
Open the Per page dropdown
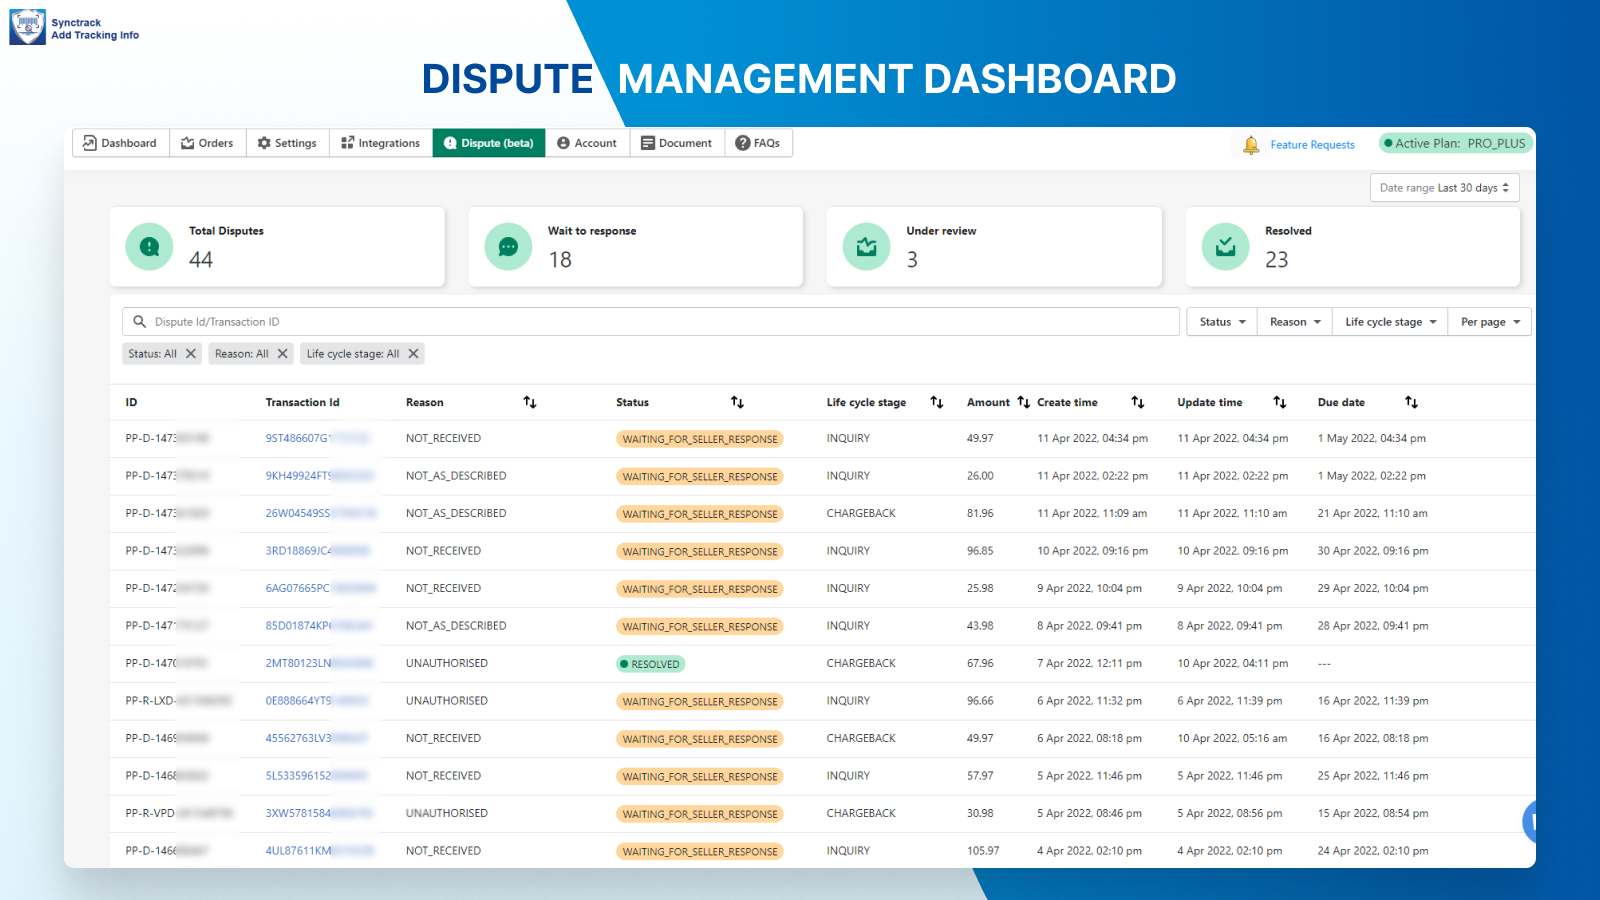[1489, 321]
